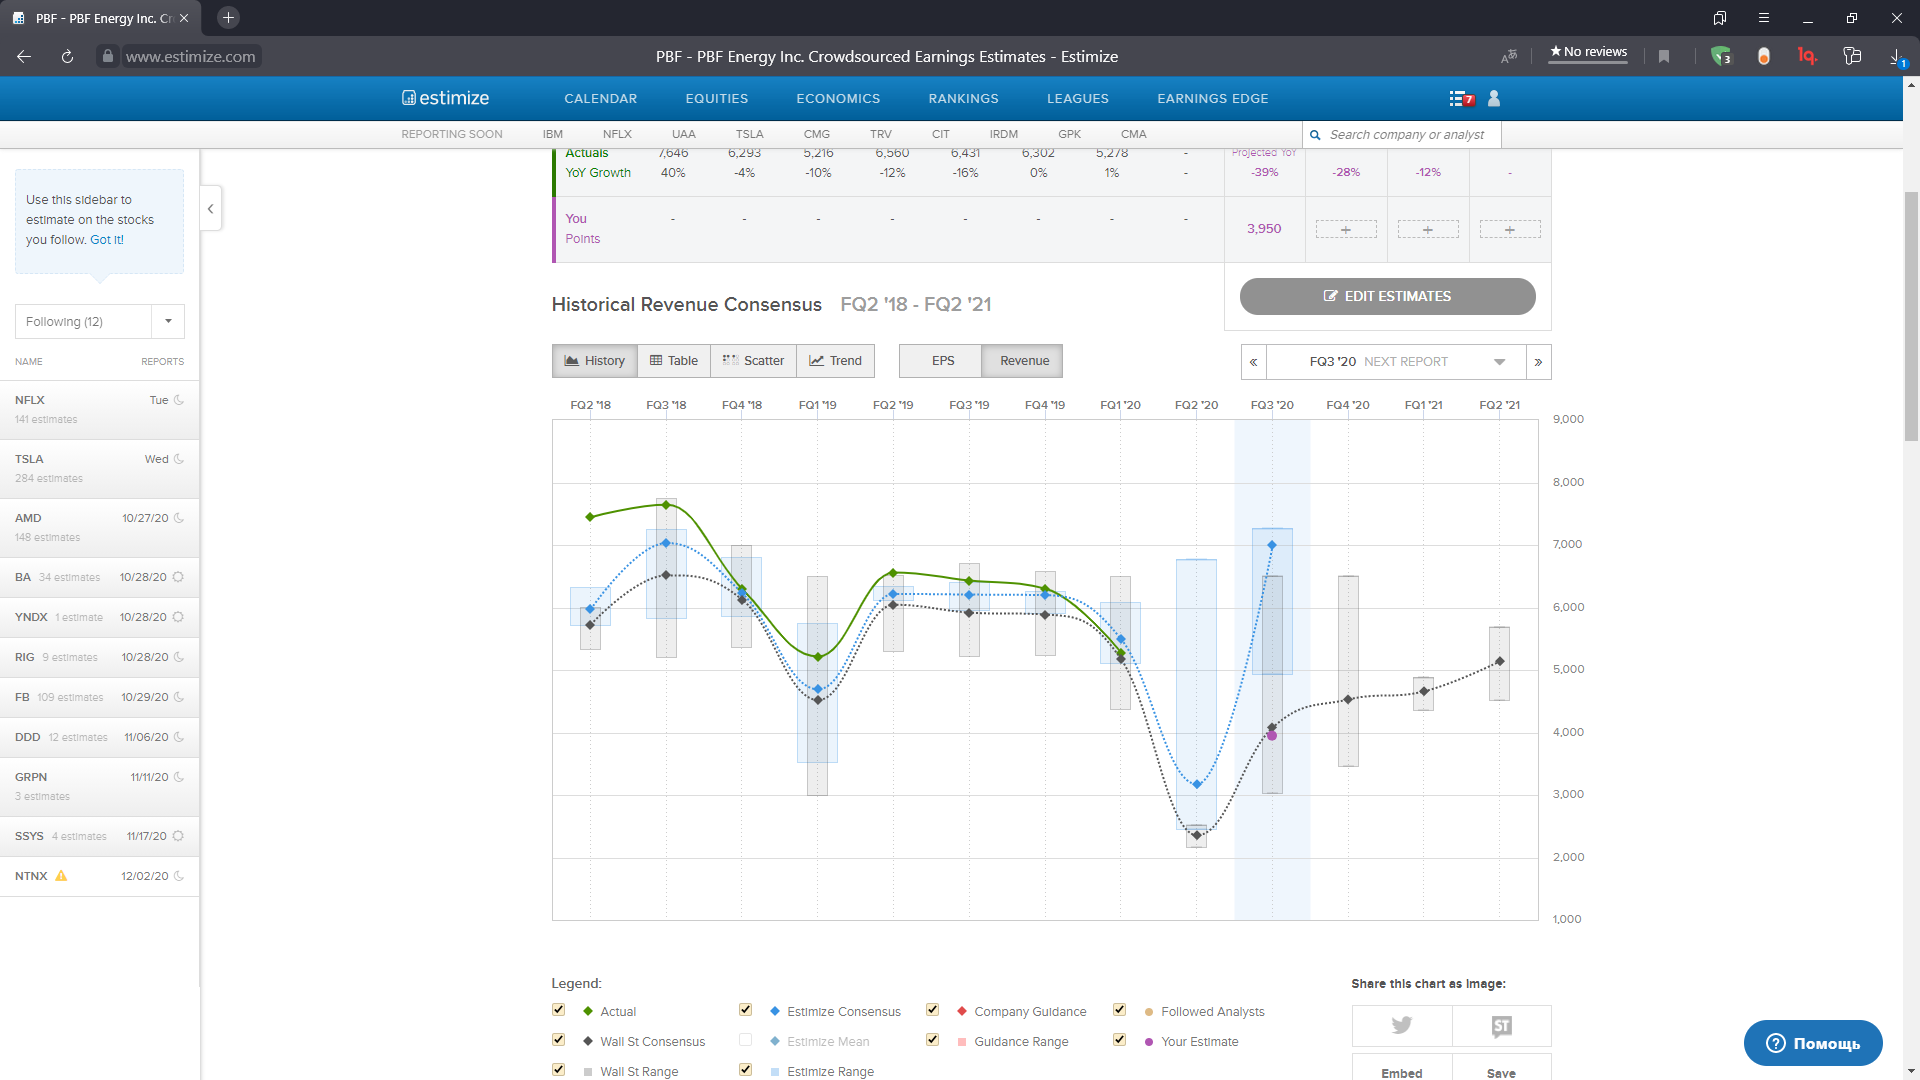Viewport: 1920px width, 1080px height.
Task: Toggle Followed Analysts checkbox
Action: click(1119, 1010)
